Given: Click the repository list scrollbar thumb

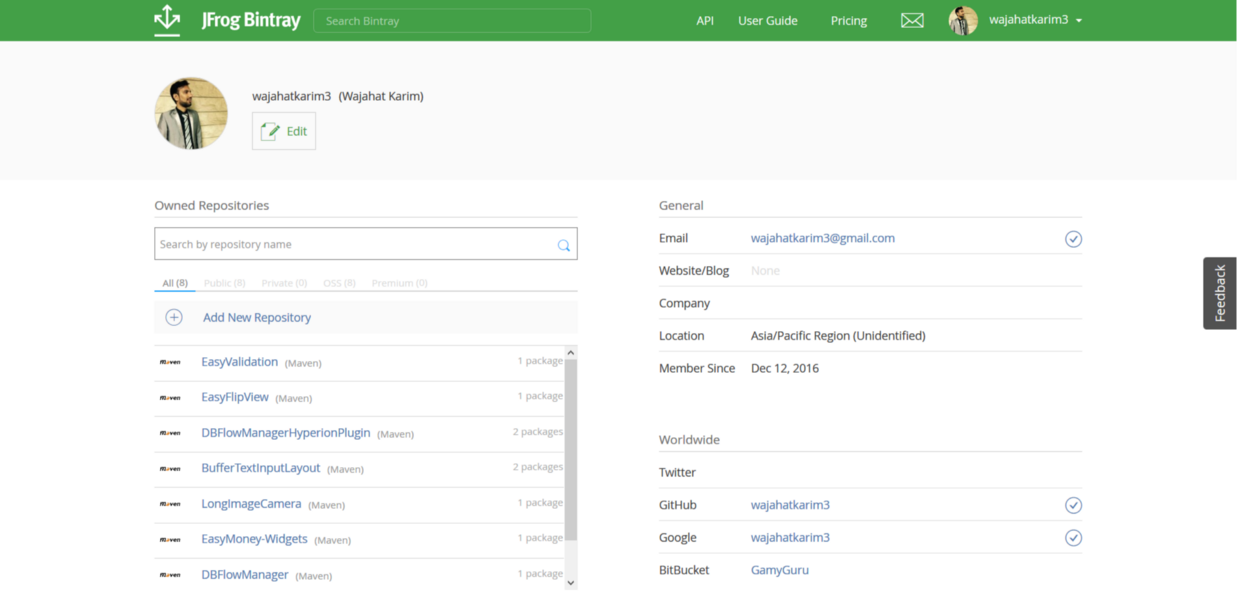Looking at the screenshot, I should pos(571,450).
